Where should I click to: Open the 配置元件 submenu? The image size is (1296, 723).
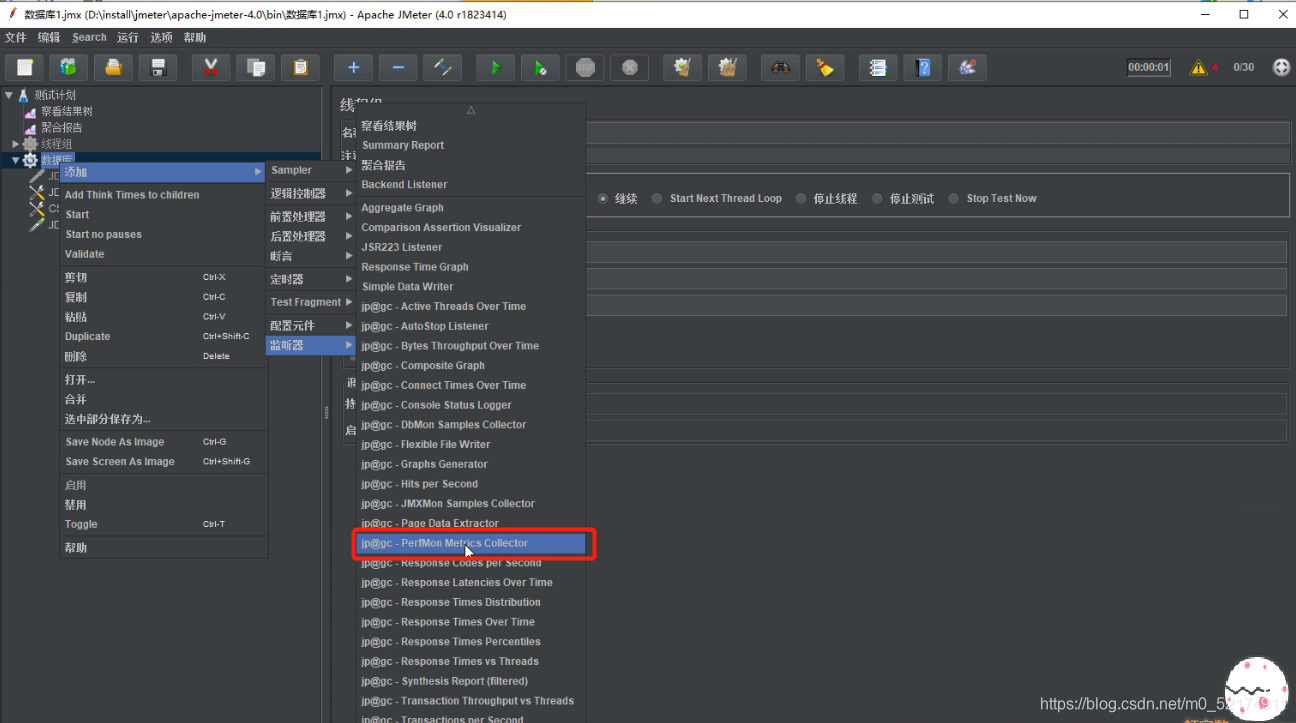pyautogui.click(x=311, y=325)
